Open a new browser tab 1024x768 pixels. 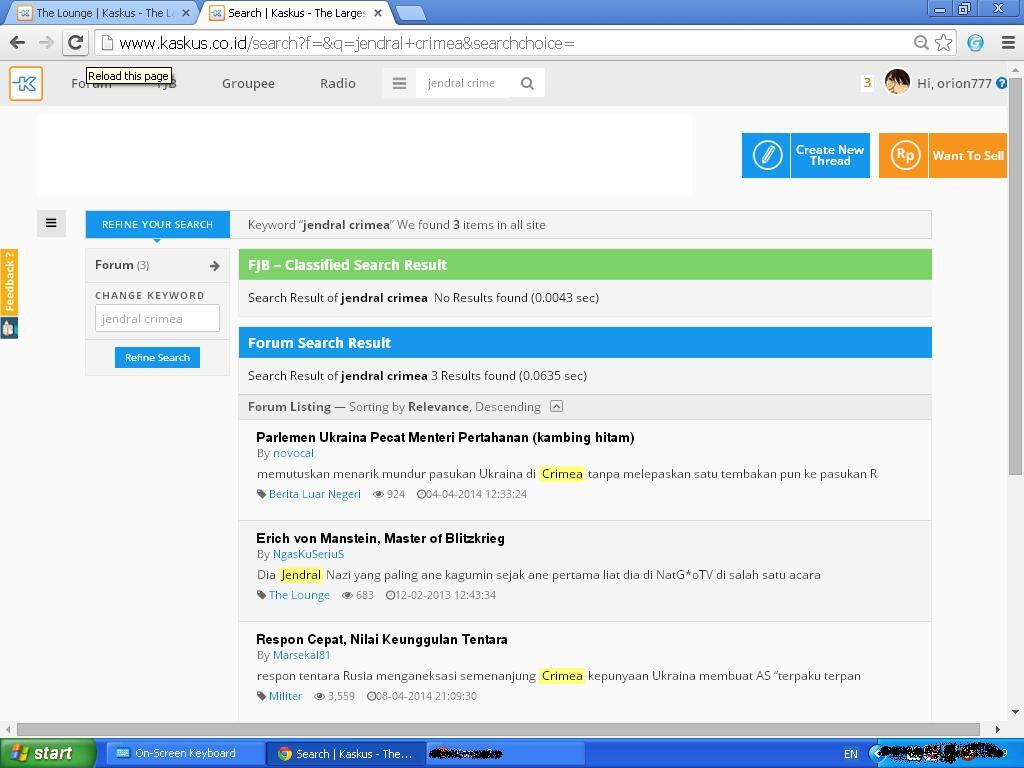pyautogui.click(x=411, y=13)
